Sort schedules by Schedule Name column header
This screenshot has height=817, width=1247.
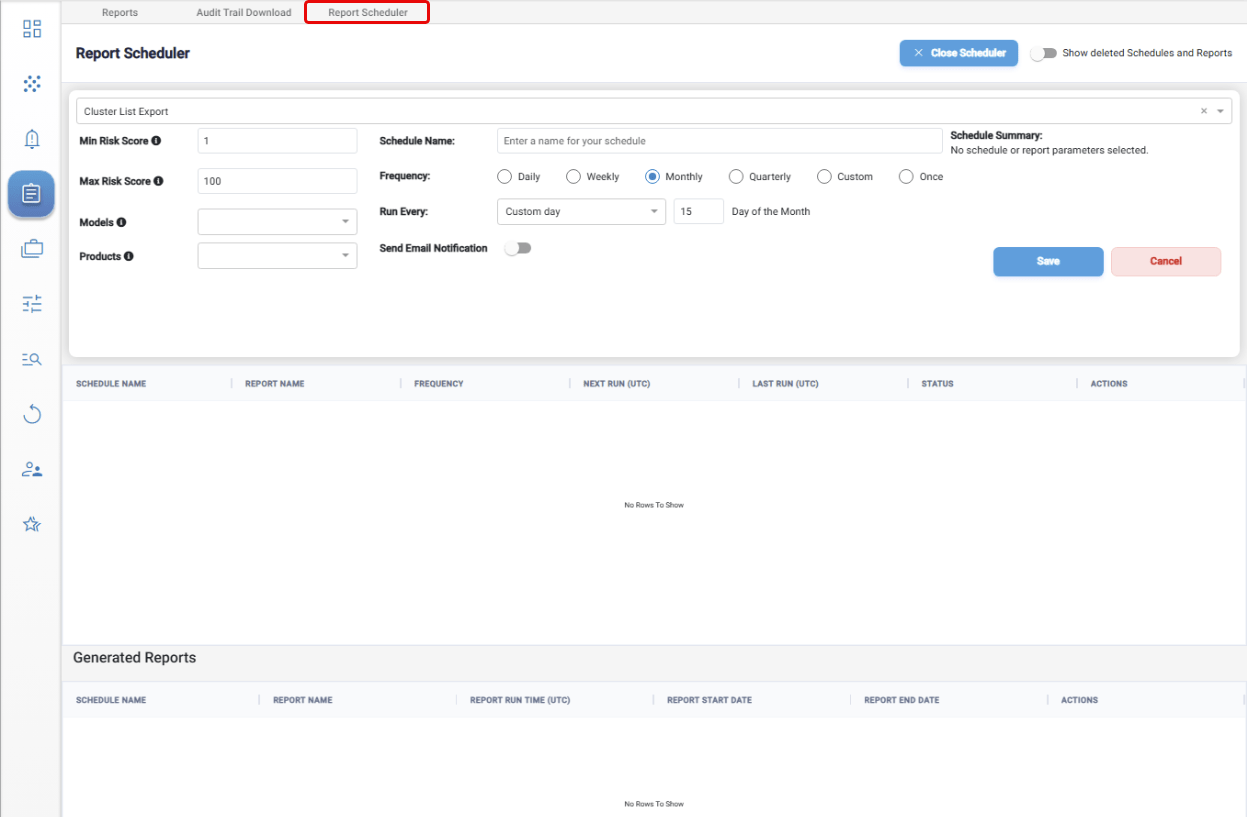(x=111, y=384)
